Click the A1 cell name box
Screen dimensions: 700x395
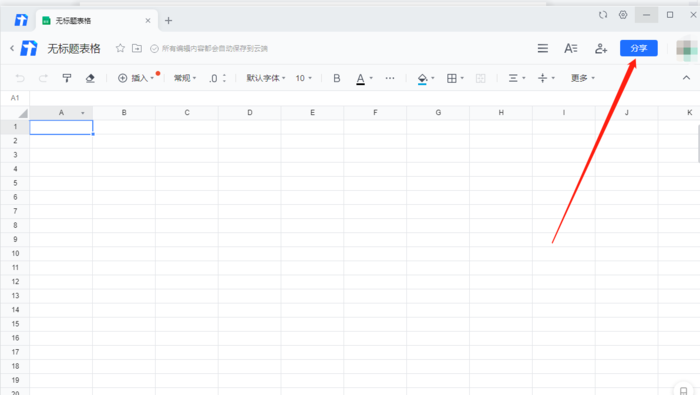click(15, 98)
